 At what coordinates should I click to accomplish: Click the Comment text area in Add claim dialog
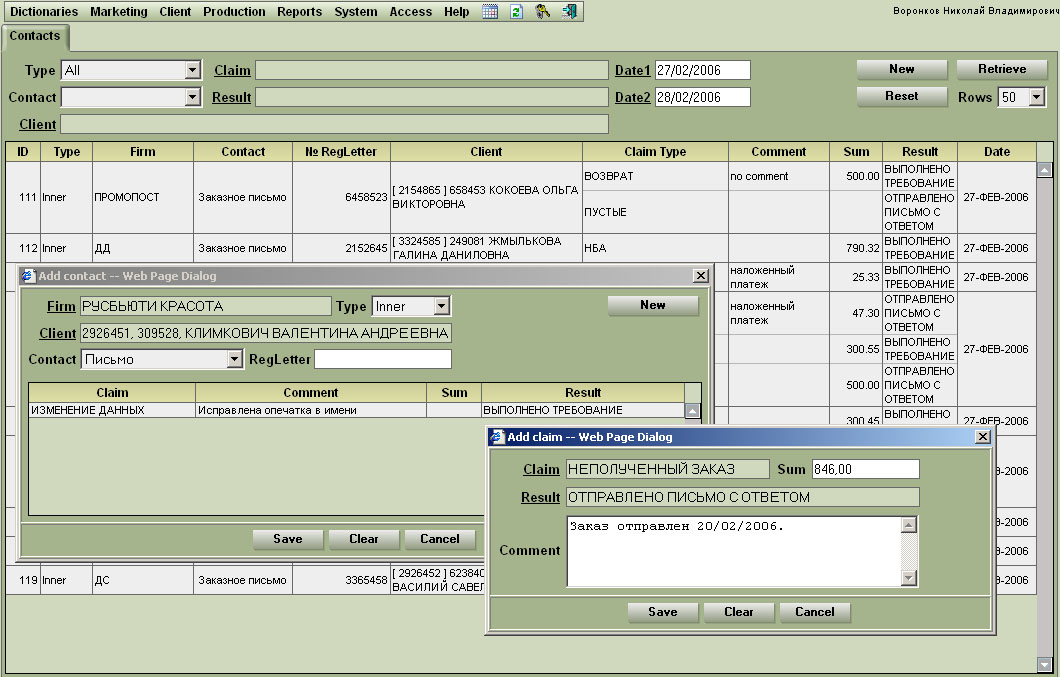(734, 551)
